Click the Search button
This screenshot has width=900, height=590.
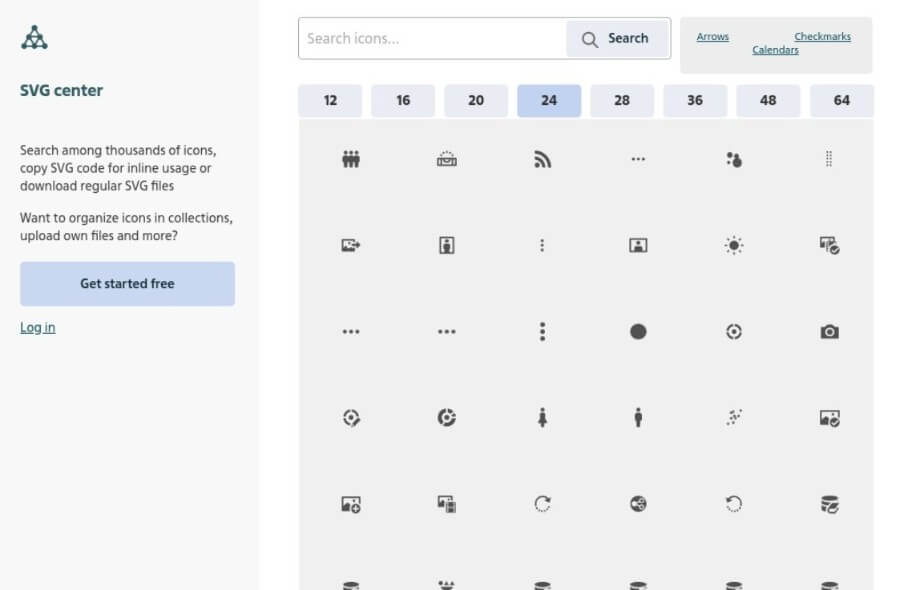[x=618, y=38]
